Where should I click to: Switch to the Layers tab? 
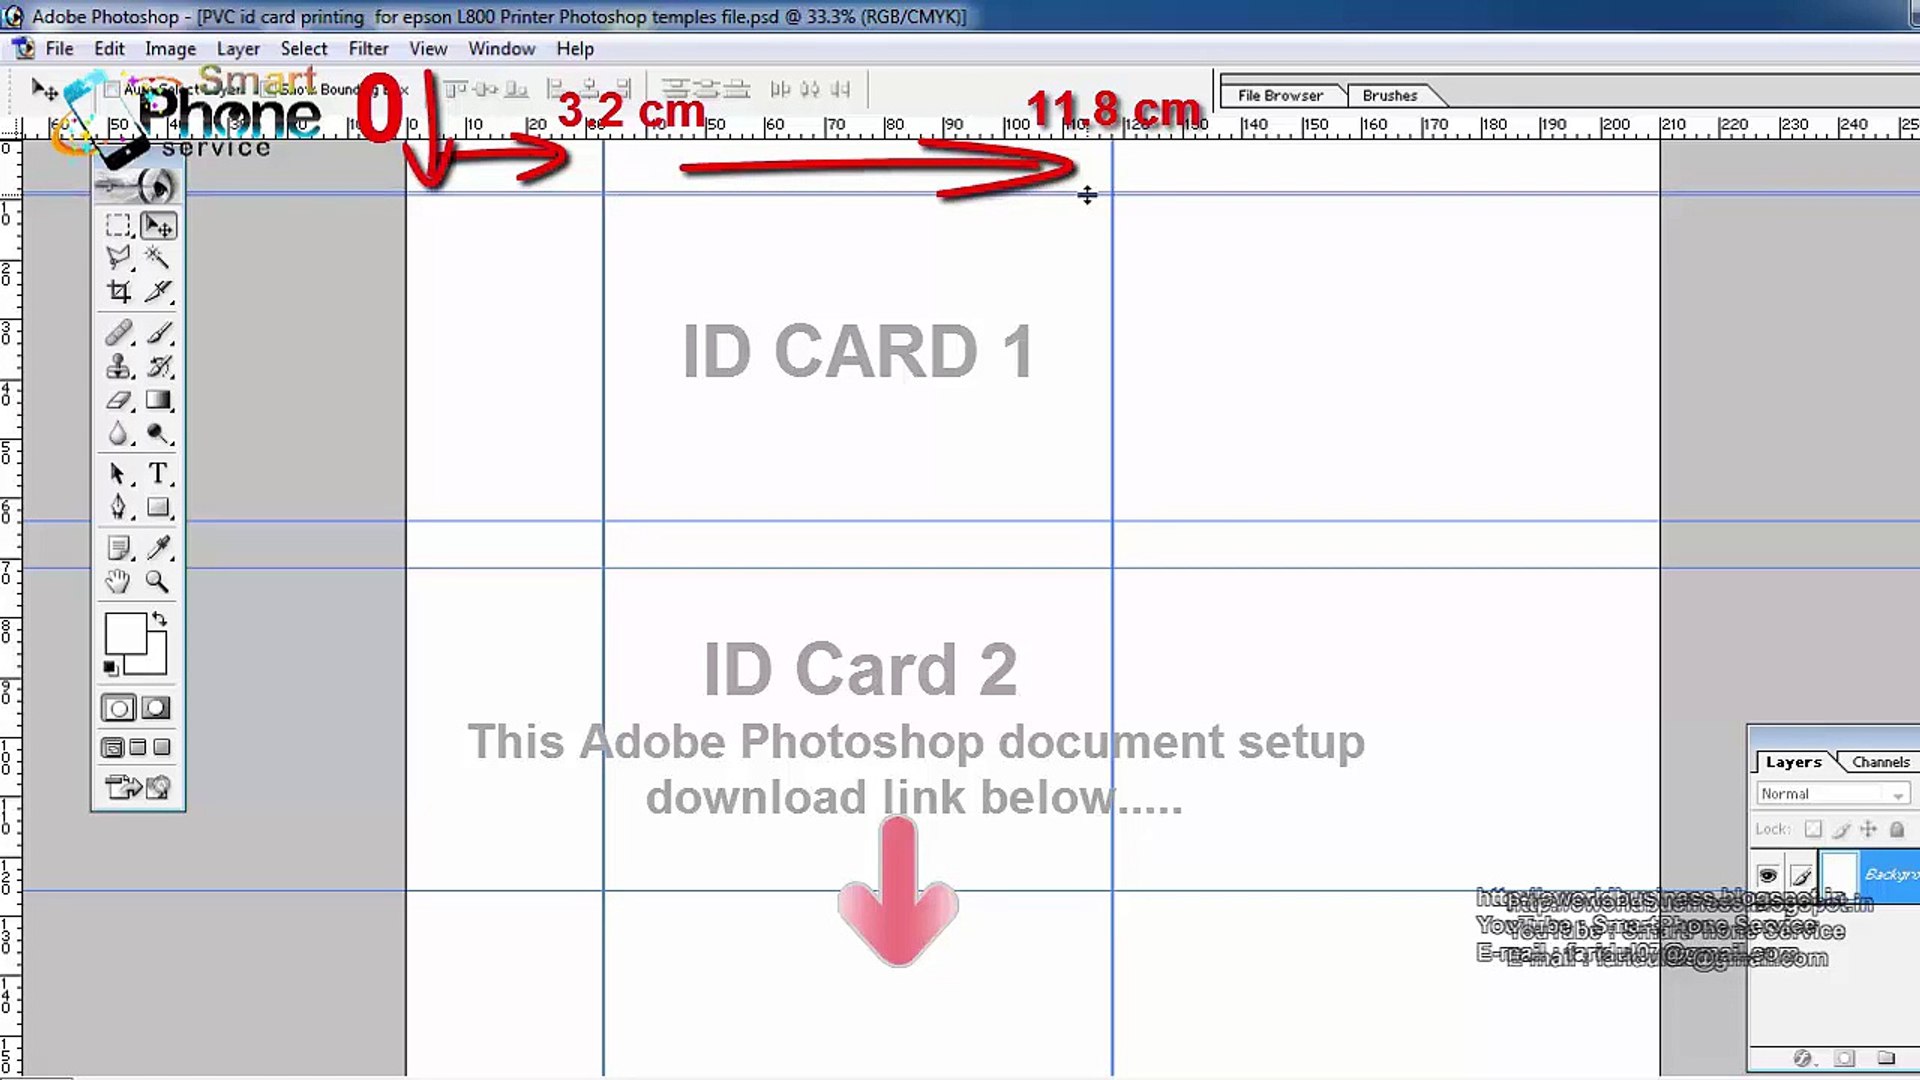tap(1792, 761)
